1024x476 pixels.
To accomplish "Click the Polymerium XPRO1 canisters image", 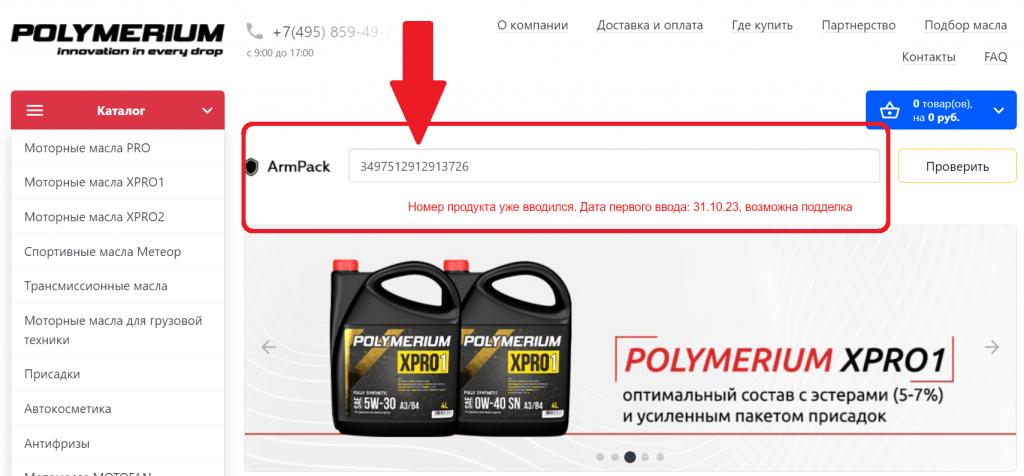I will (451, 347).
